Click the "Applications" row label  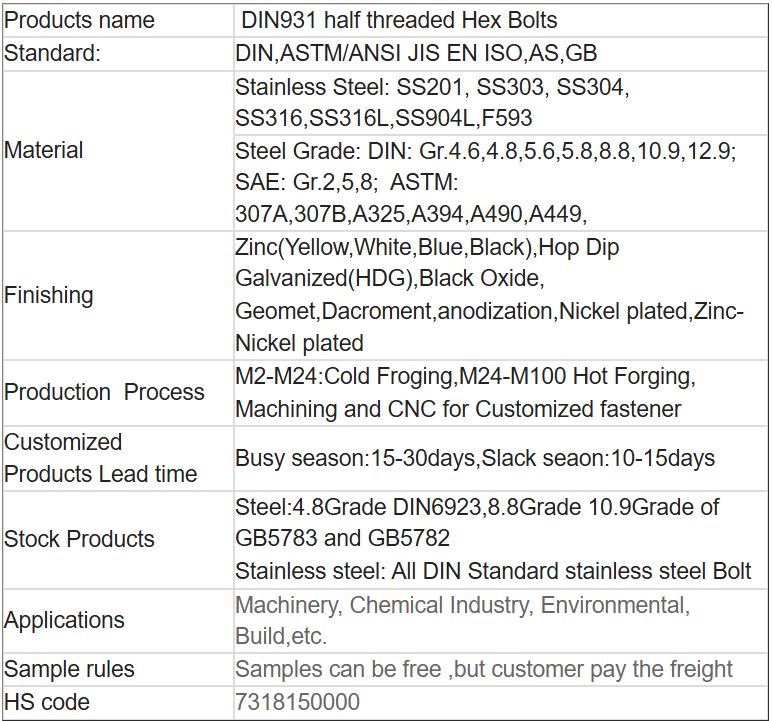(65, 620)
